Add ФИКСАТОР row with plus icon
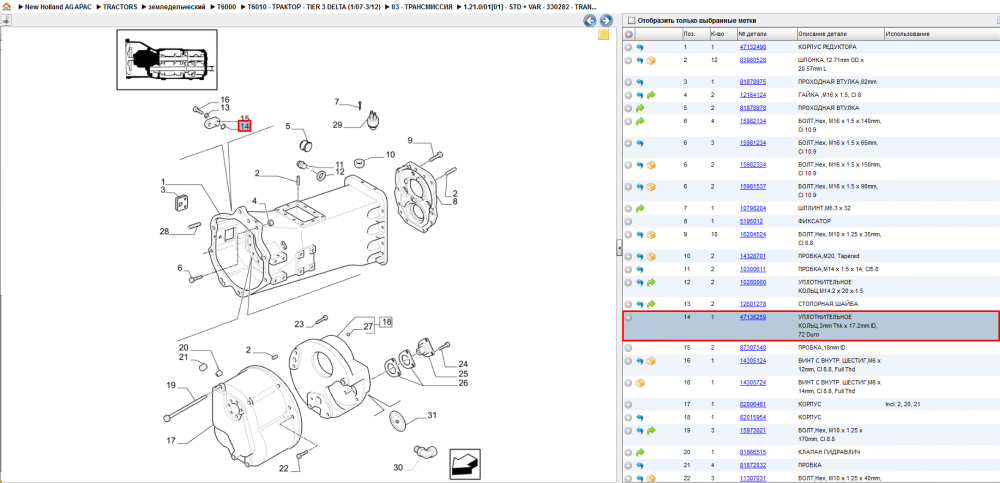Viewport: 1000px width, 483px height. pyautogui.click(x=629, y=221)
